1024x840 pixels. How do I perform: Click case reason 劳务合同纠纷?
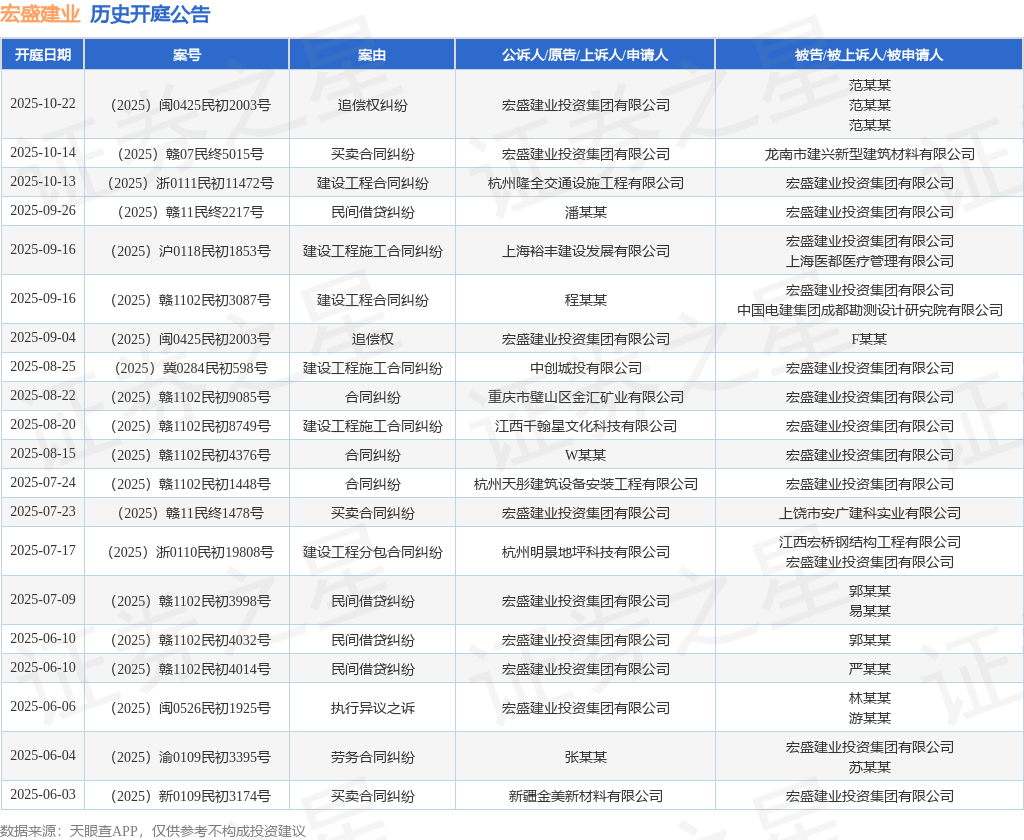372,757
